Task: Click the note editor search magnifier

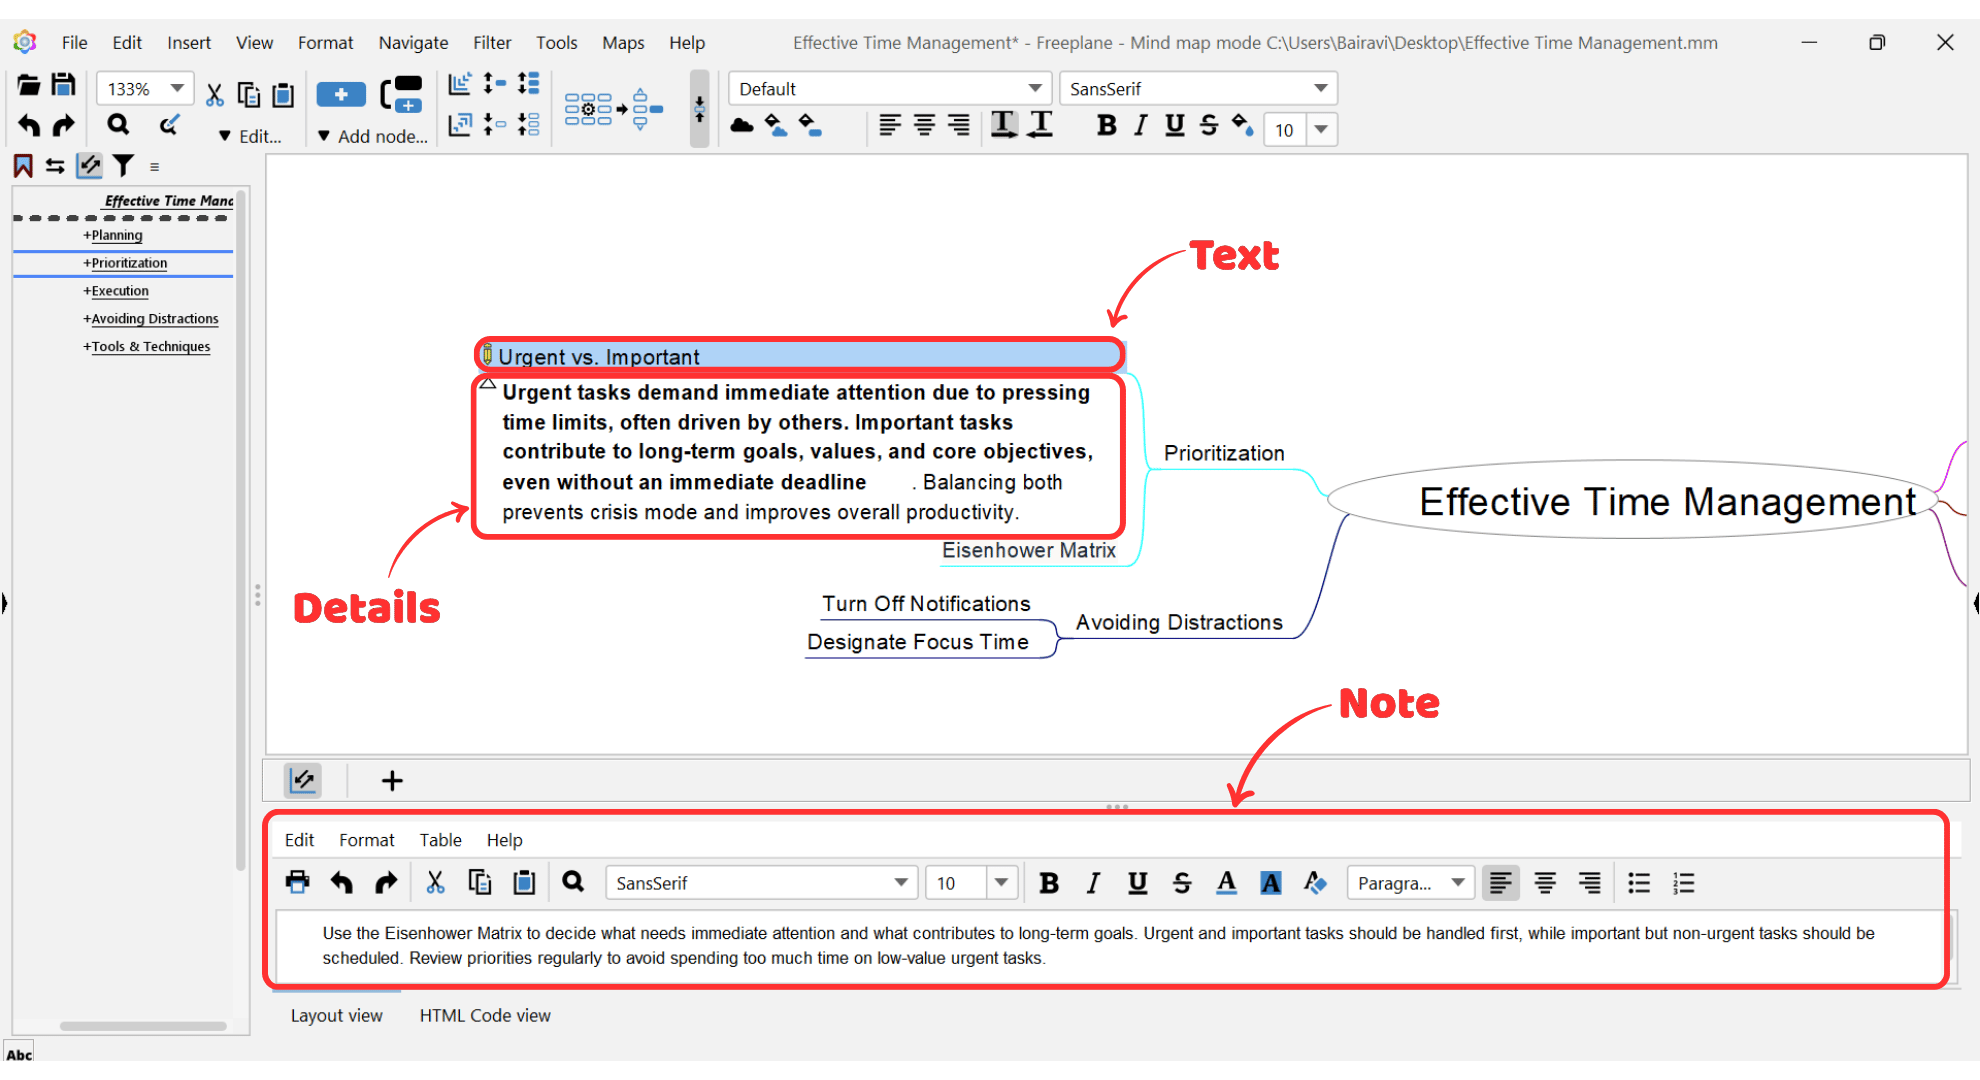Action: (573, 882)
